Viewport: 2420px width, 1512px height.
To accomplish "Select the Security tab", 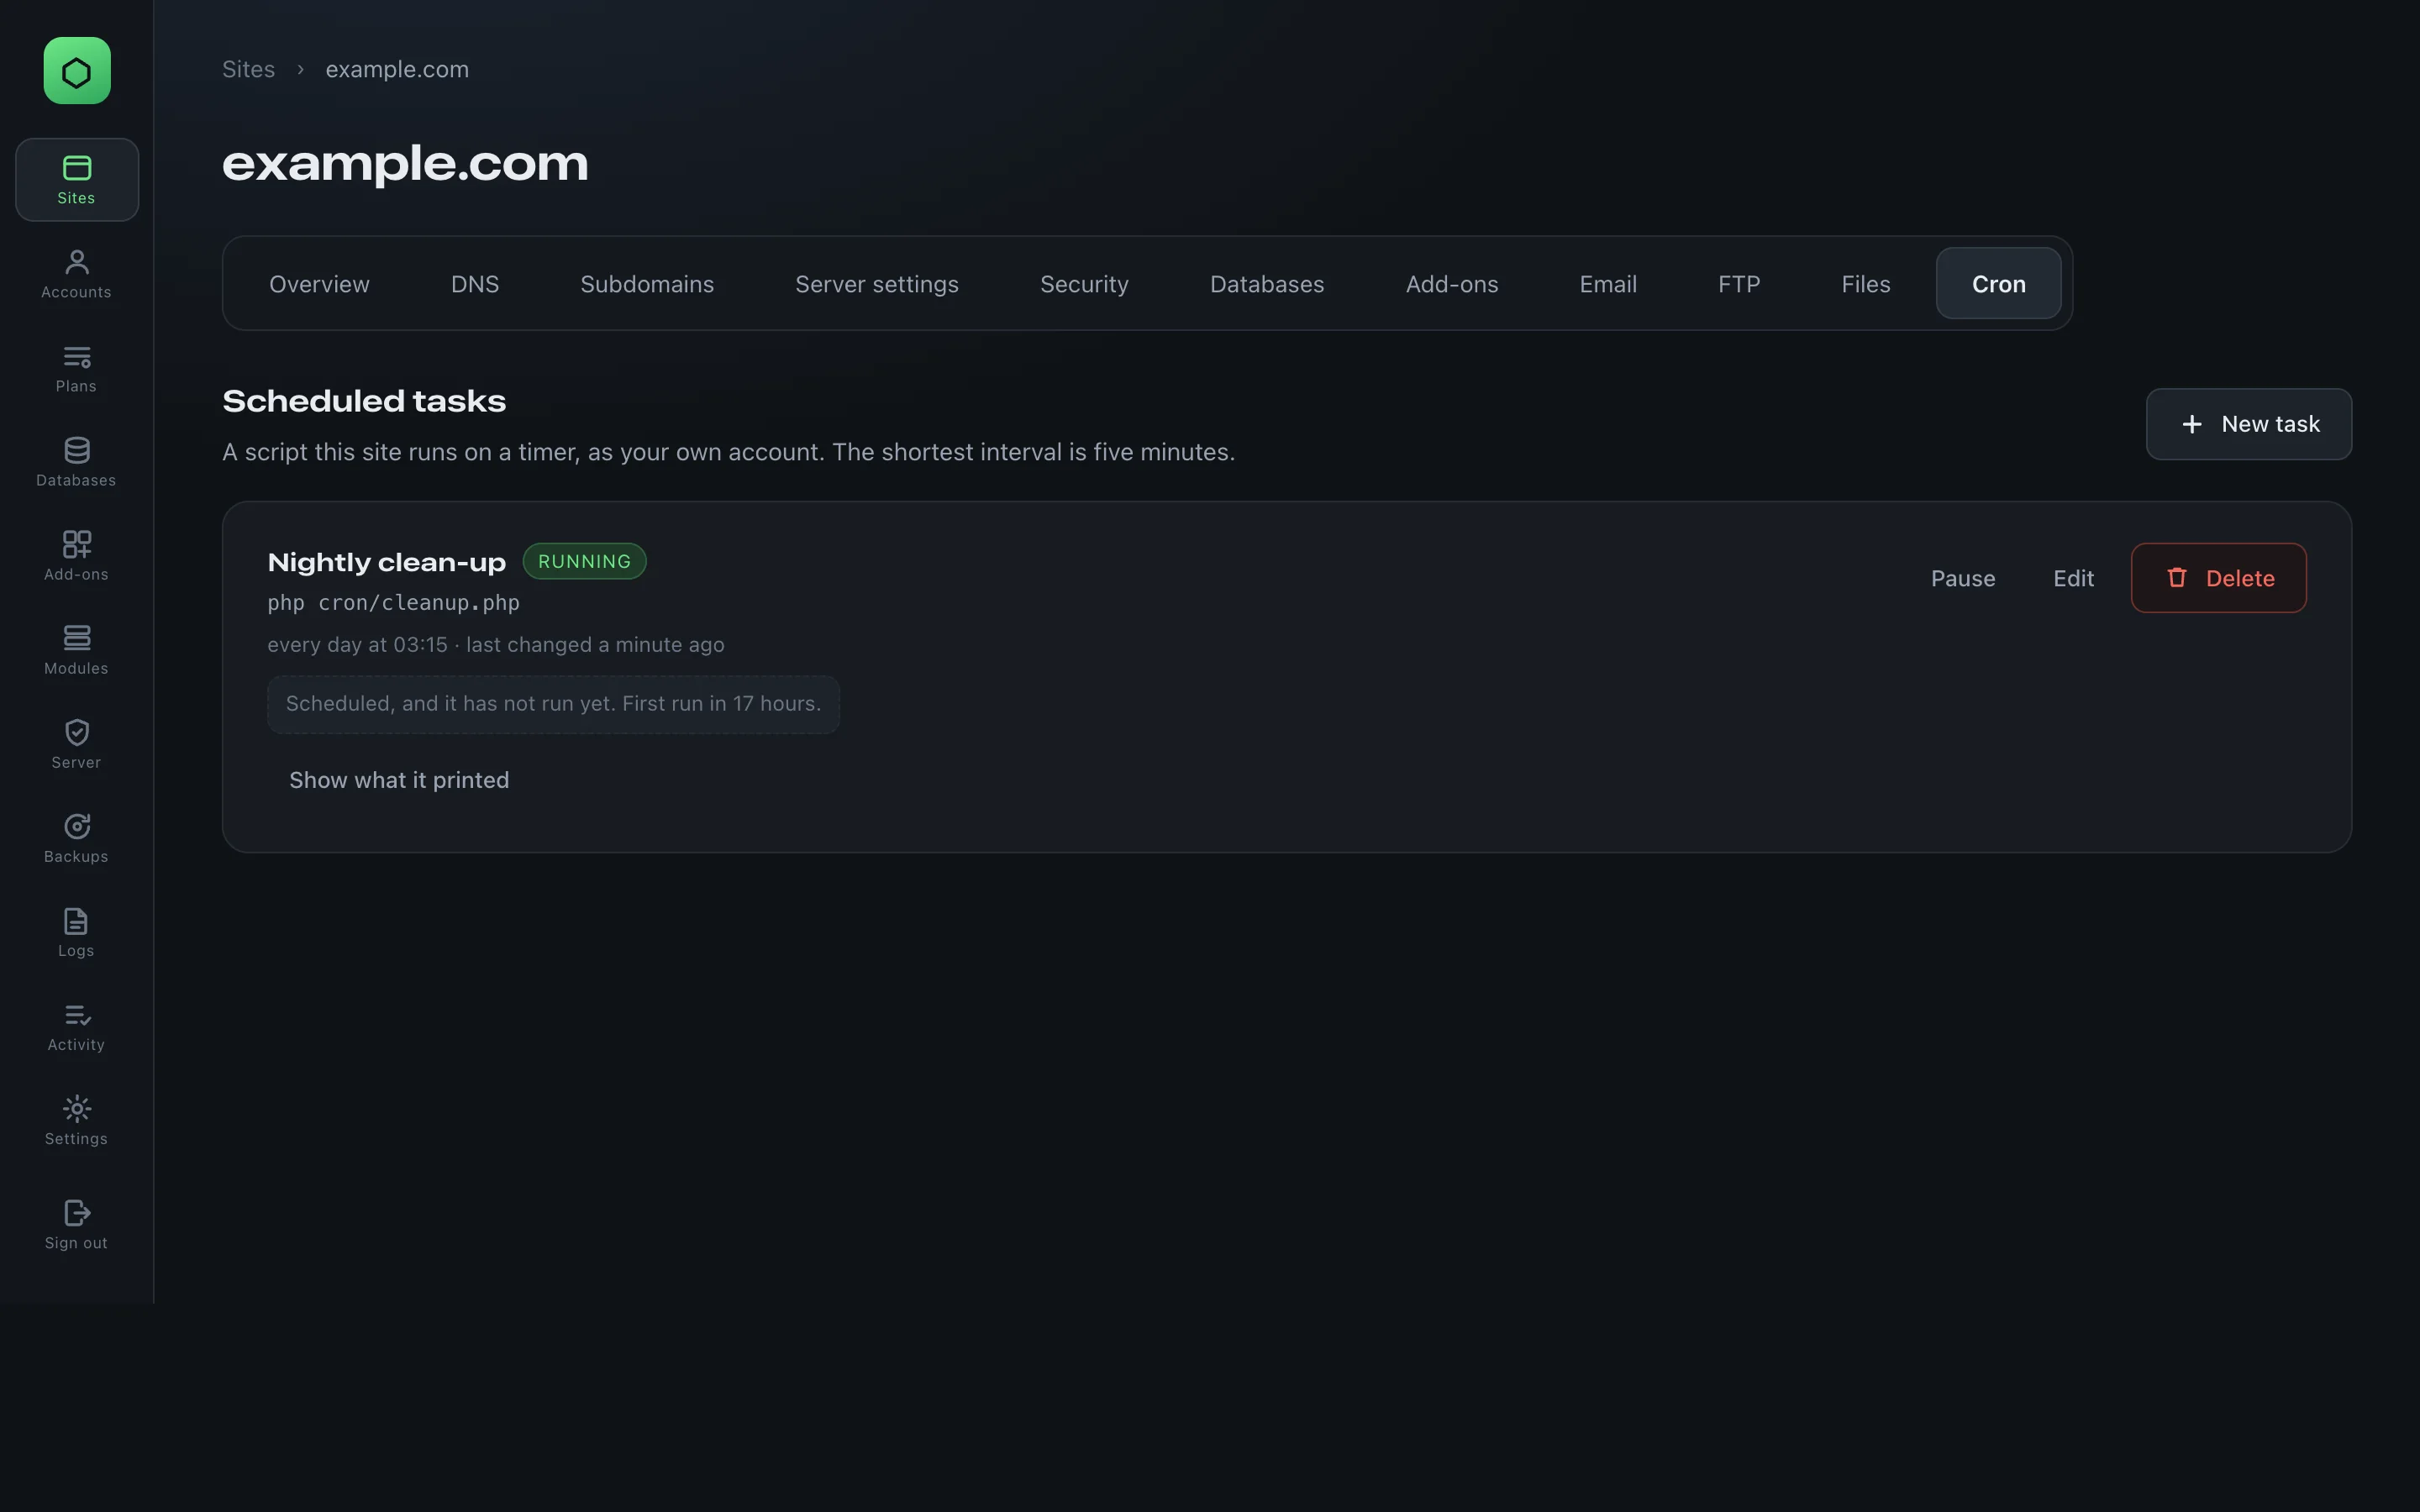I will (1084, 284).
